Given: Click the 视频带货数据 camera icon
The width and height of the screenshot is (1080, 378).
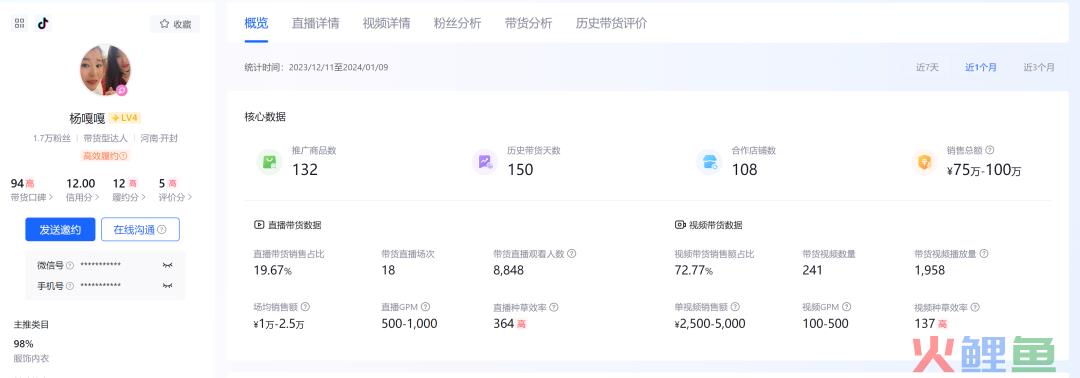Looking at the screenshot, I should (x=681, y=224).
